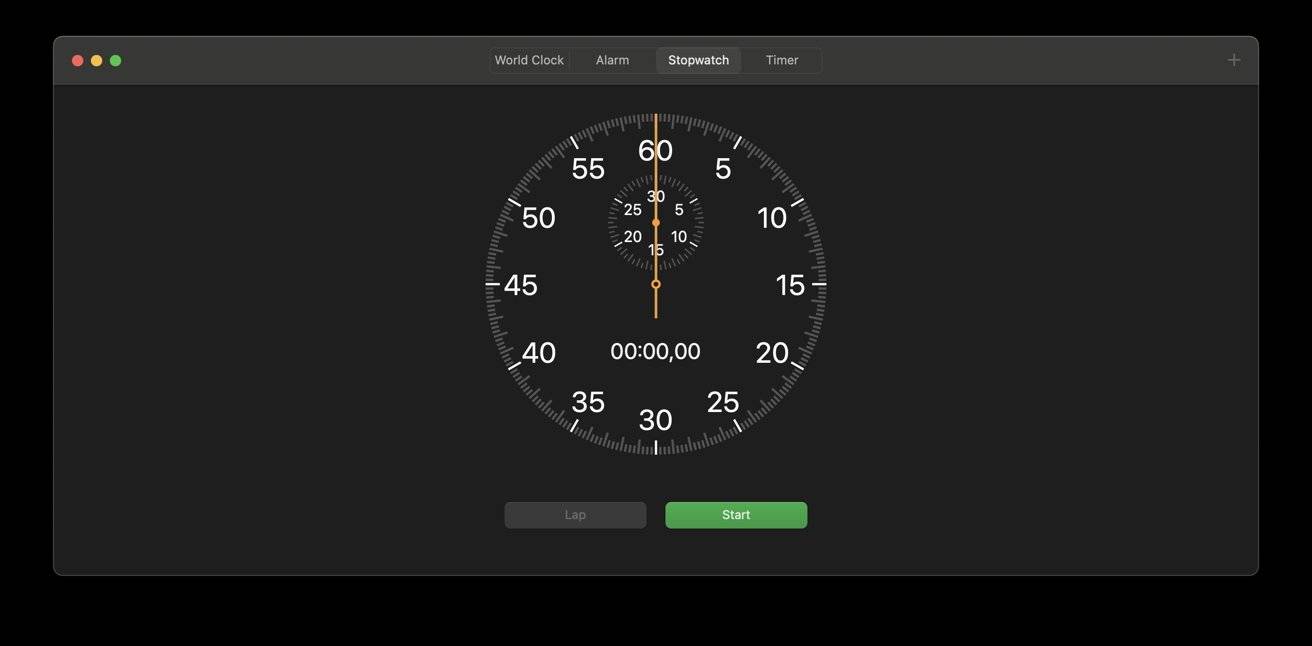This screenshot has width=1312, height=646.
Task: Click the greyed-out Lap button
Action: [575, 515]
